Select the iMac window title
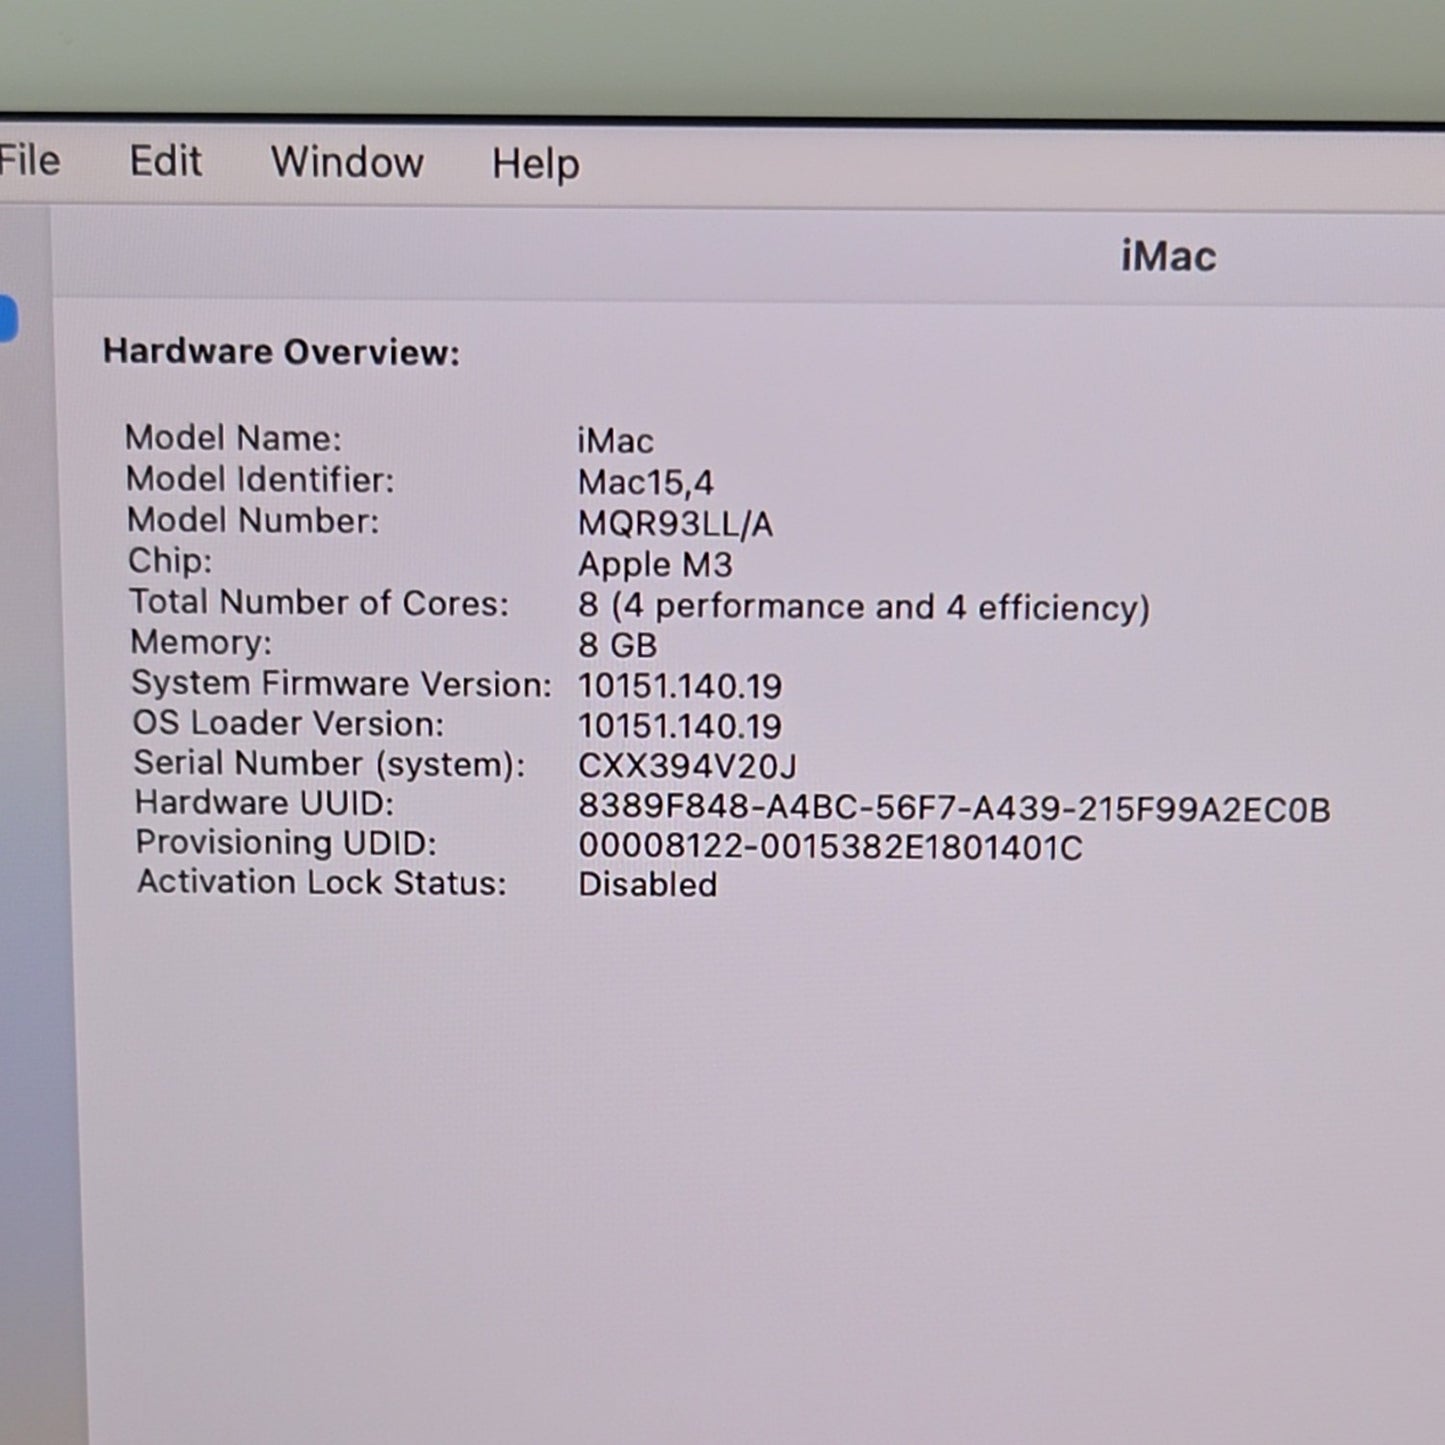Screen dimensions: 1445x1445 click(1168, 257)
